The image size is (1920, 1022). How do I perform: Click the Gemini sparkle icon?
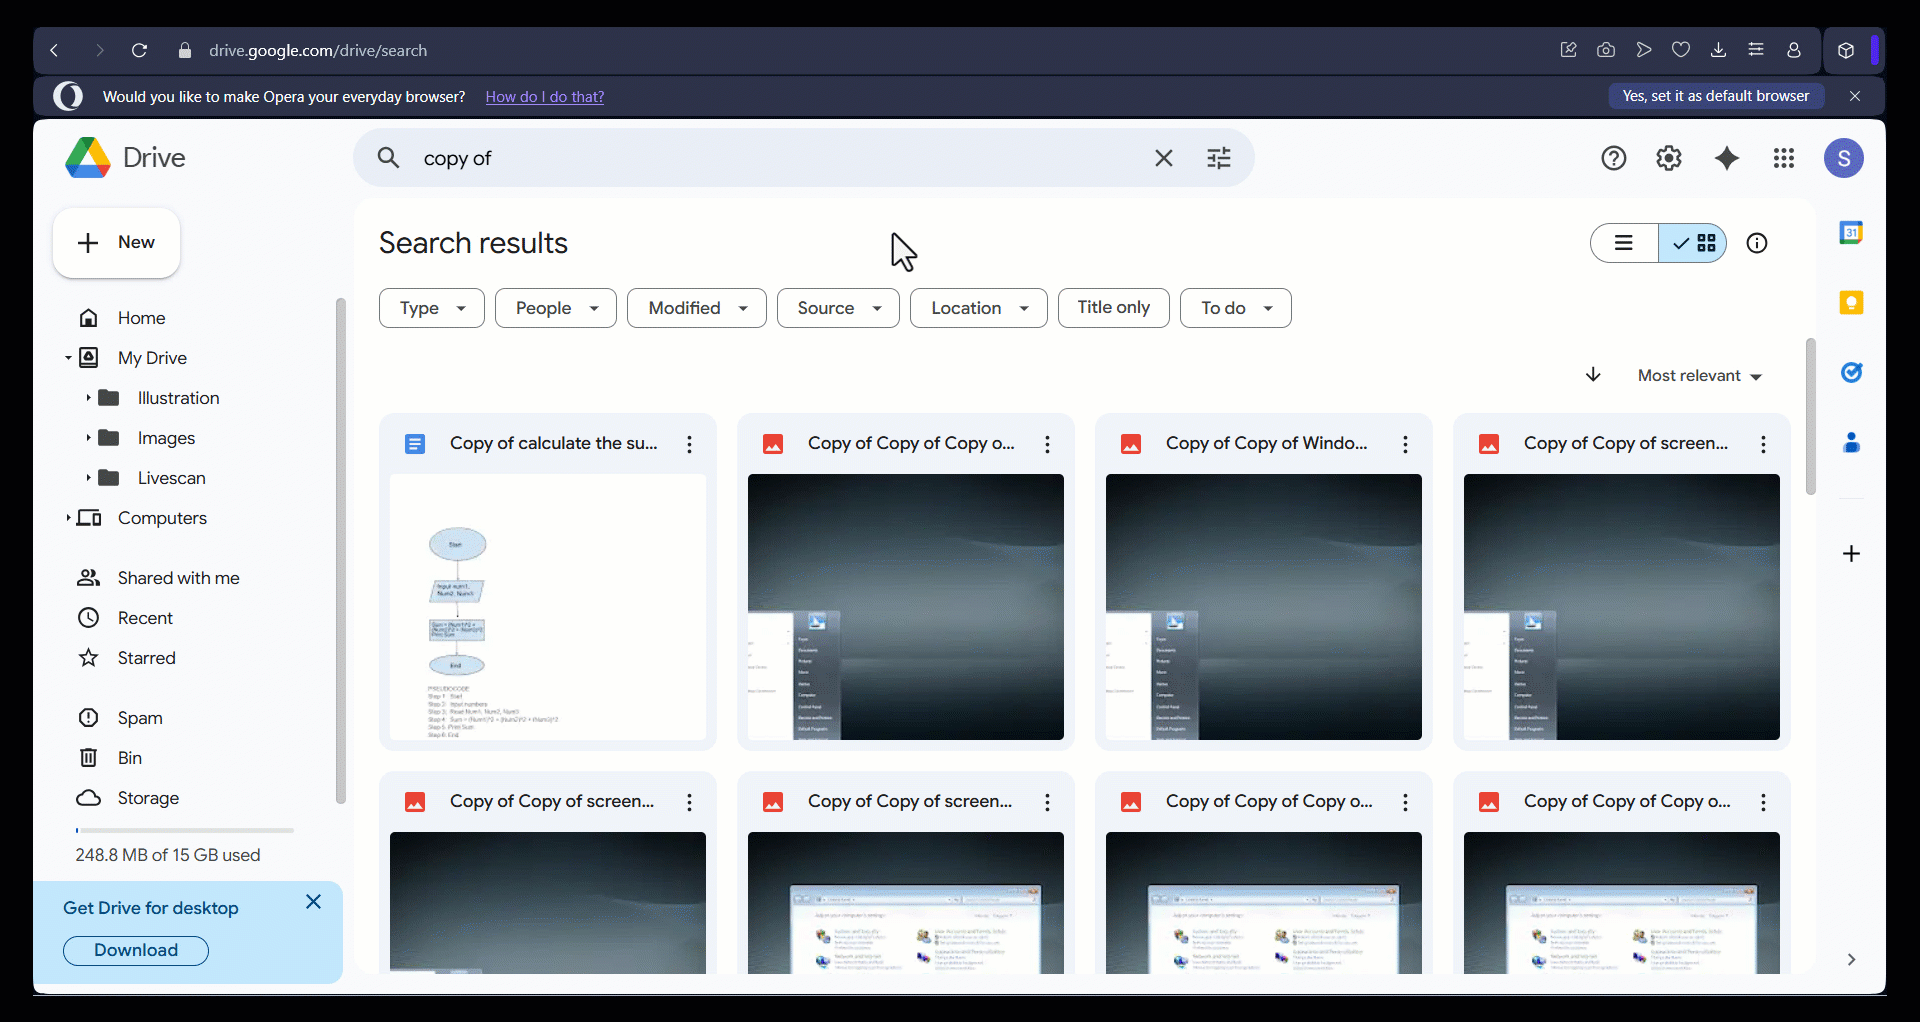tap(1726, 158)
